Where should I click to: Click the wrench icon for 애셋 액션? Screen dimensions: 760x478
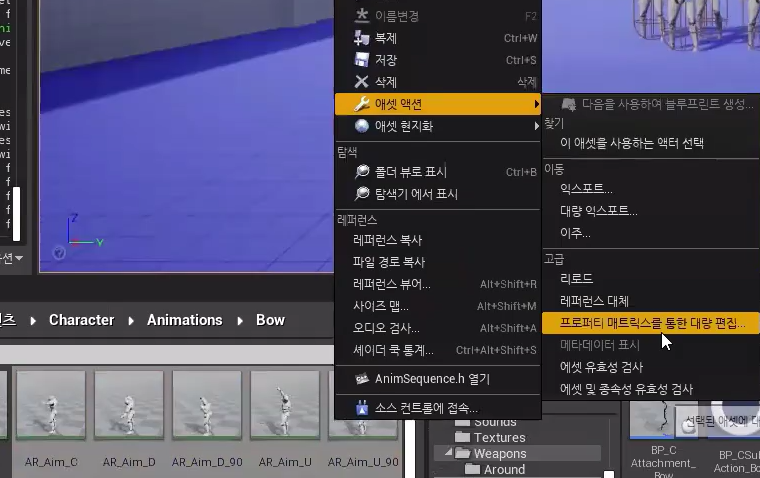362,104
